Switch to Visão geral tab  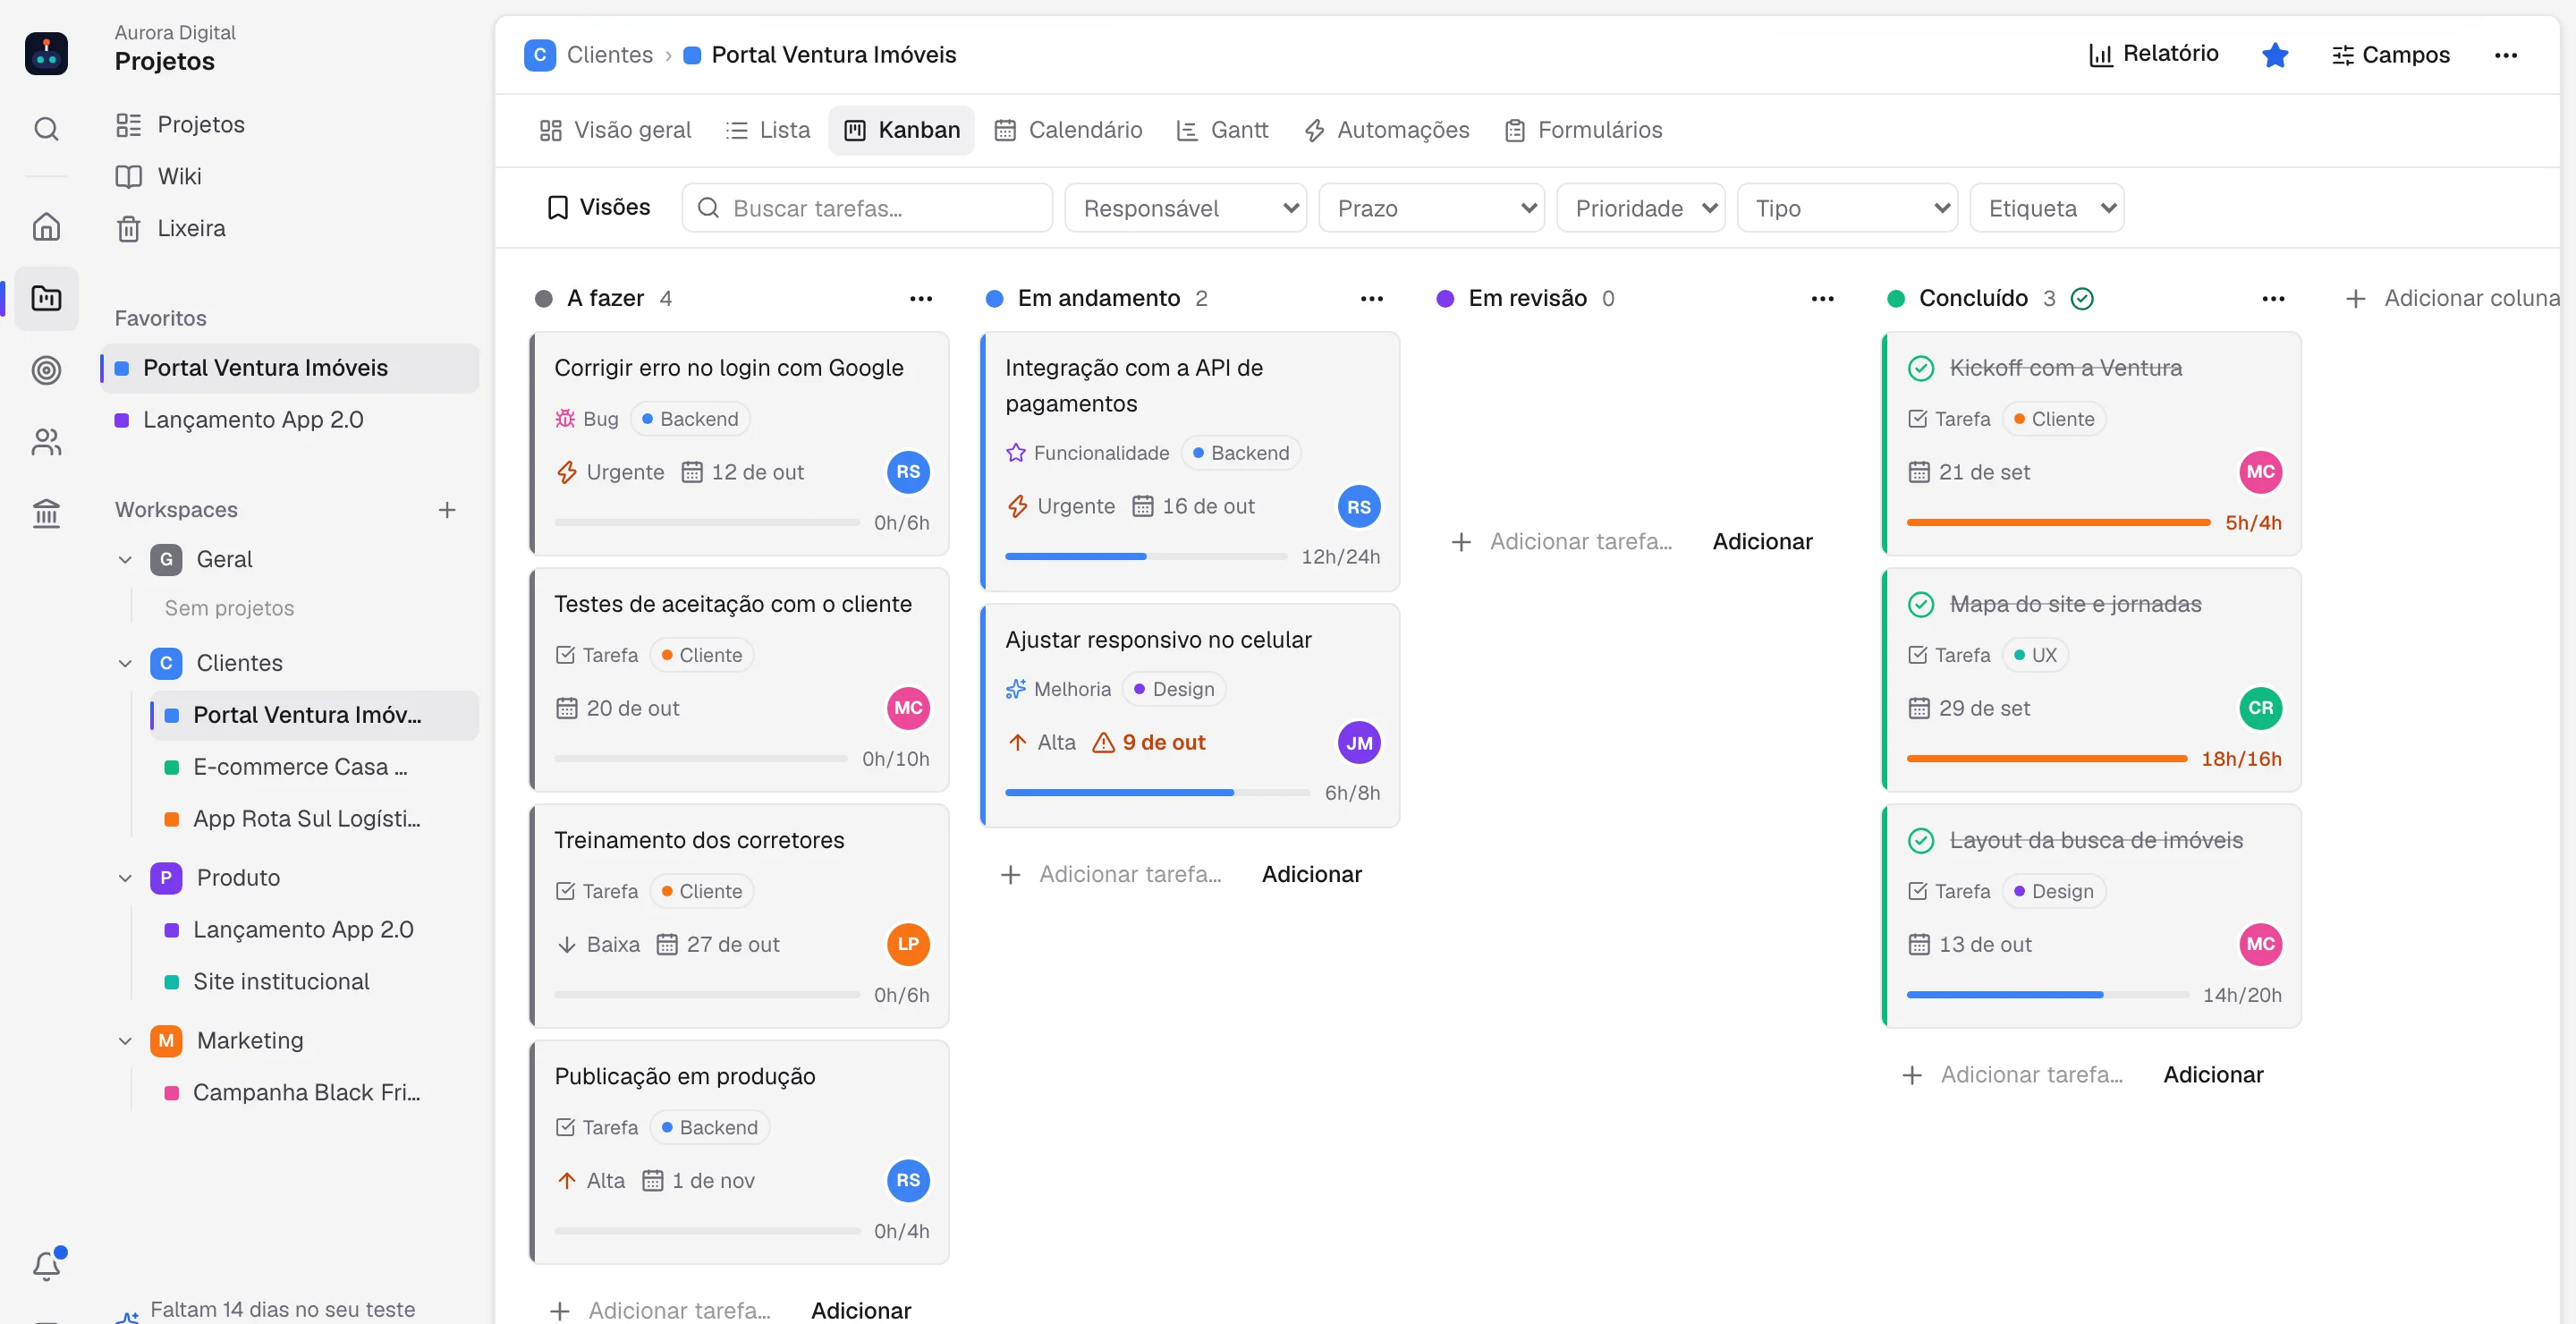tap(615, 130)
